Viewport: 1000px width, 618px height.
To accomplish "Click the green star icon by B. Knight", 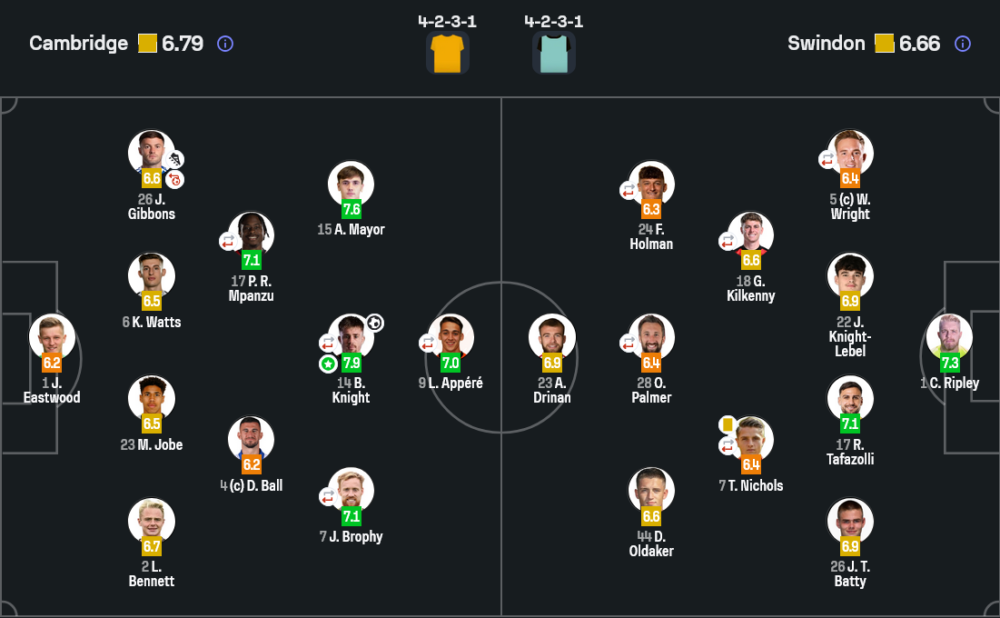I will (328, 363).
